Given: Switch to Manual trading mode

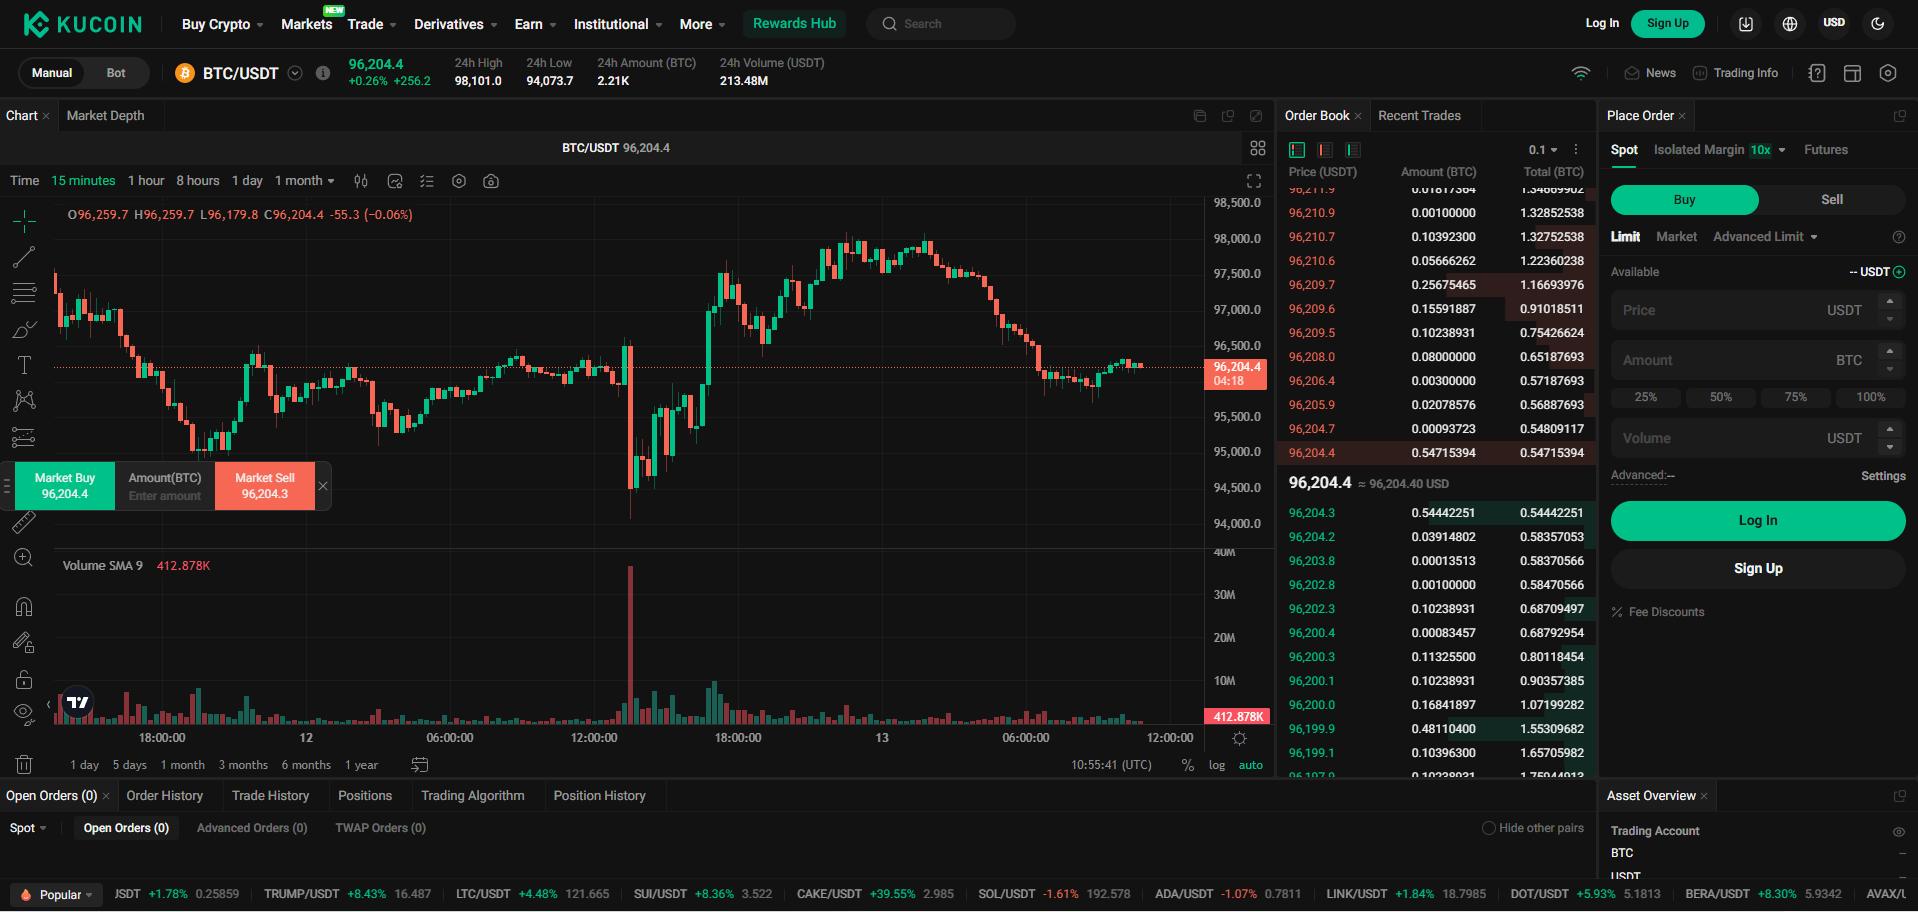Looking at the screenshot, I should coord(52,73).
